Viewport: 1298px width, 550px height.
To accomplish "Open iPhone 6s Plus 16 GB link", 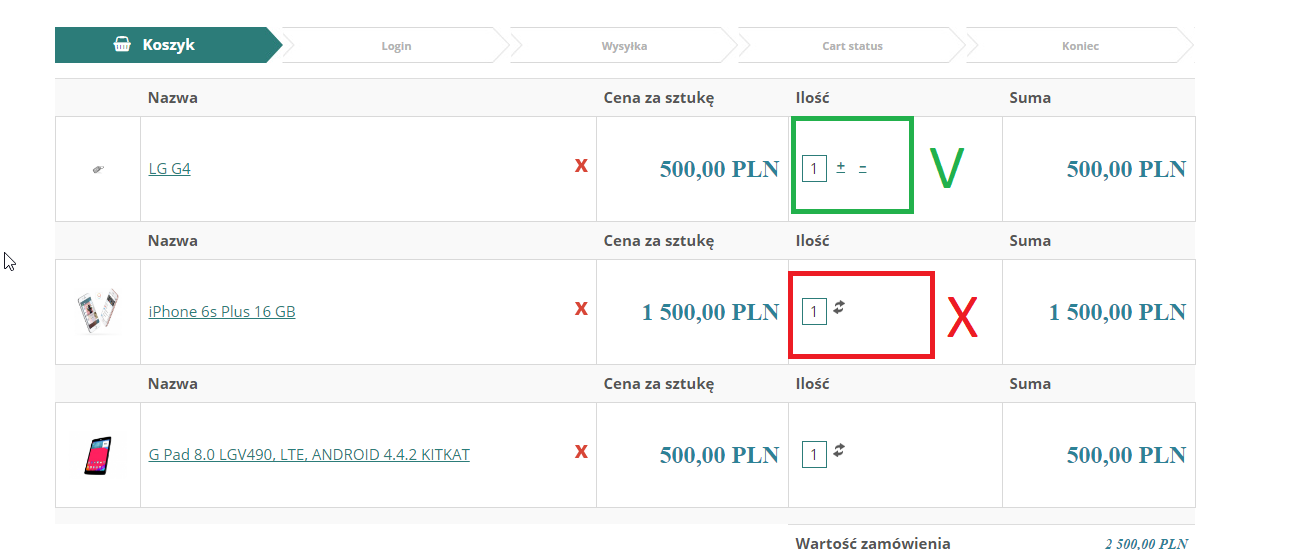I will click(222, 312).
